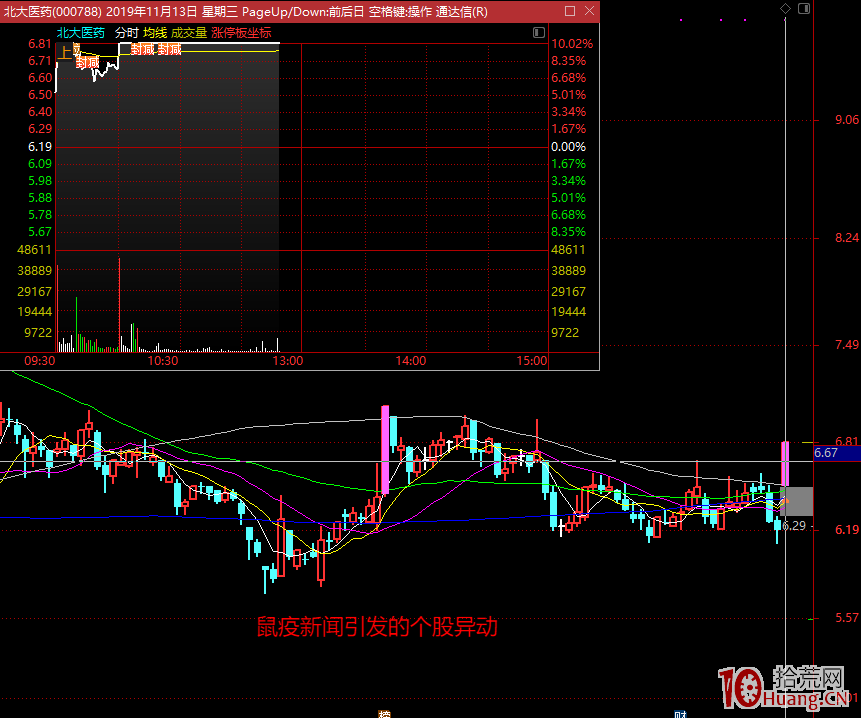Click the 北大医药 stock name label
Viewport: 861px width, 718px height.
tap(80, 32)
